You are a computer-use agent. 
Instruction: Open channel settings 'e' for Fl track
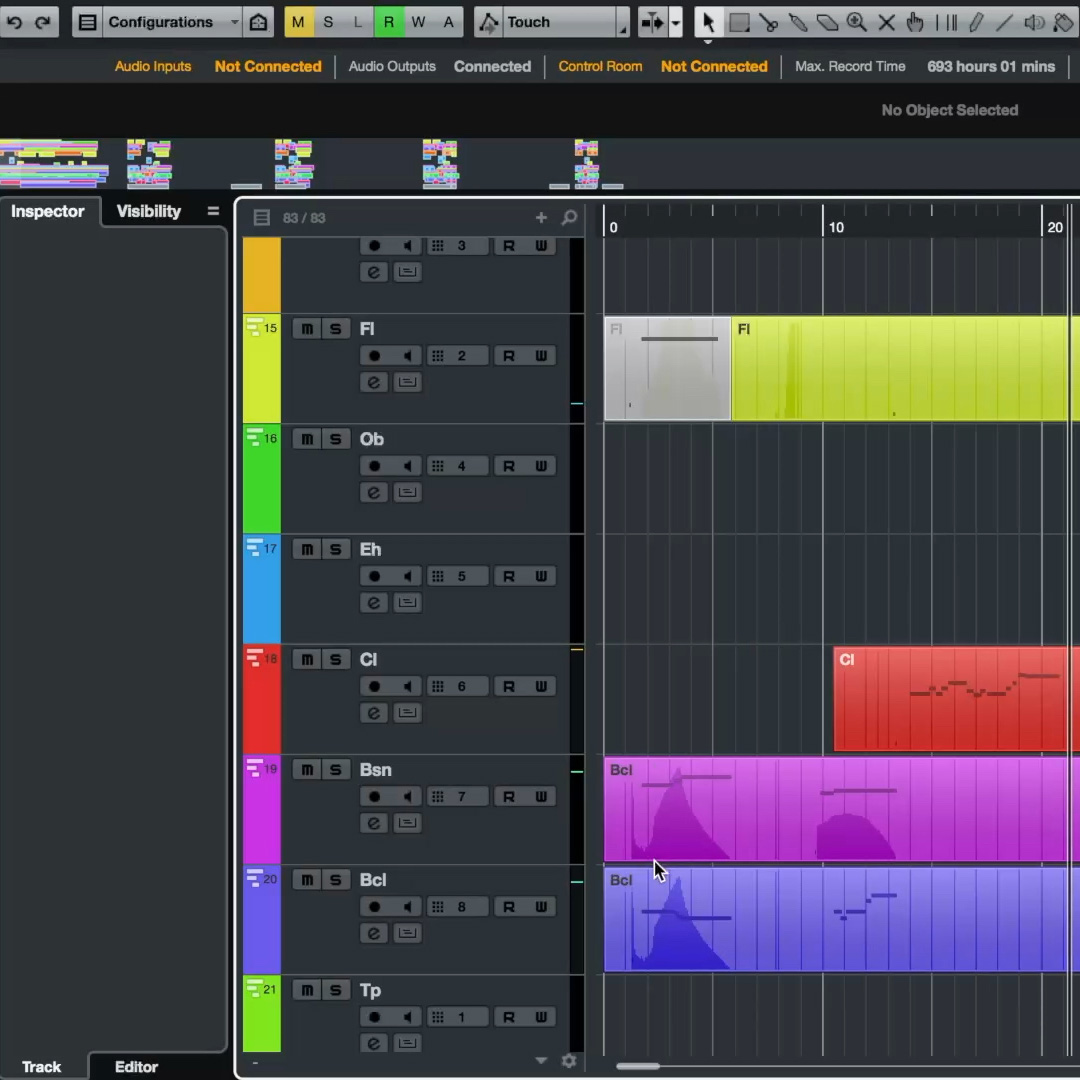point(373,382)
